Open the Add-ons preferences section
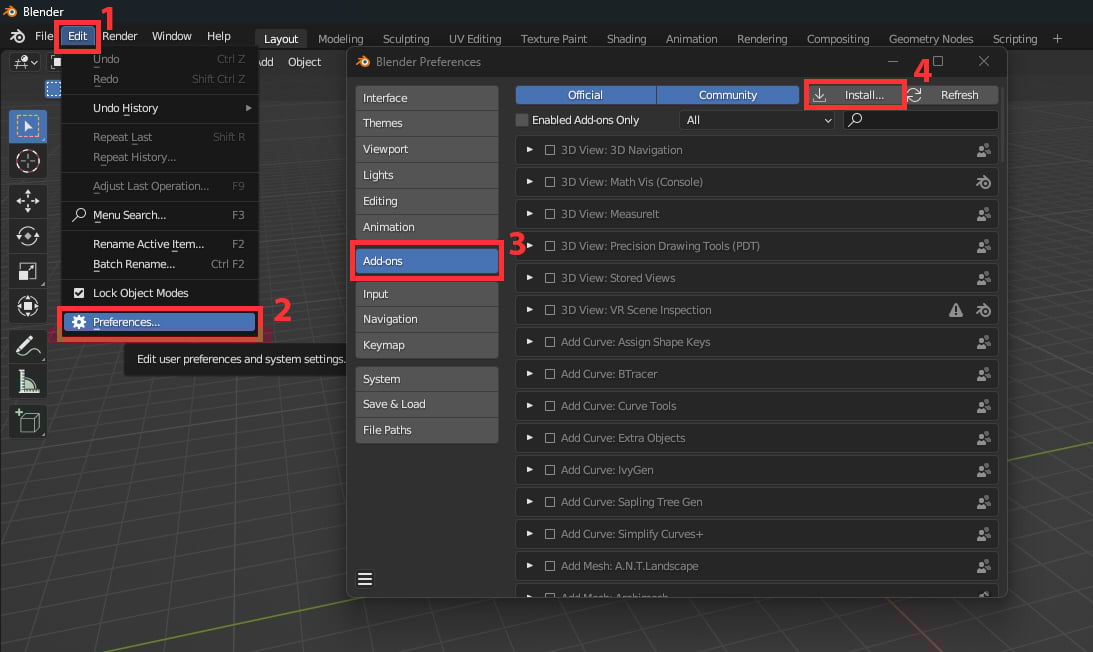This screenshot has height=652, width=1093. [427, 261]
